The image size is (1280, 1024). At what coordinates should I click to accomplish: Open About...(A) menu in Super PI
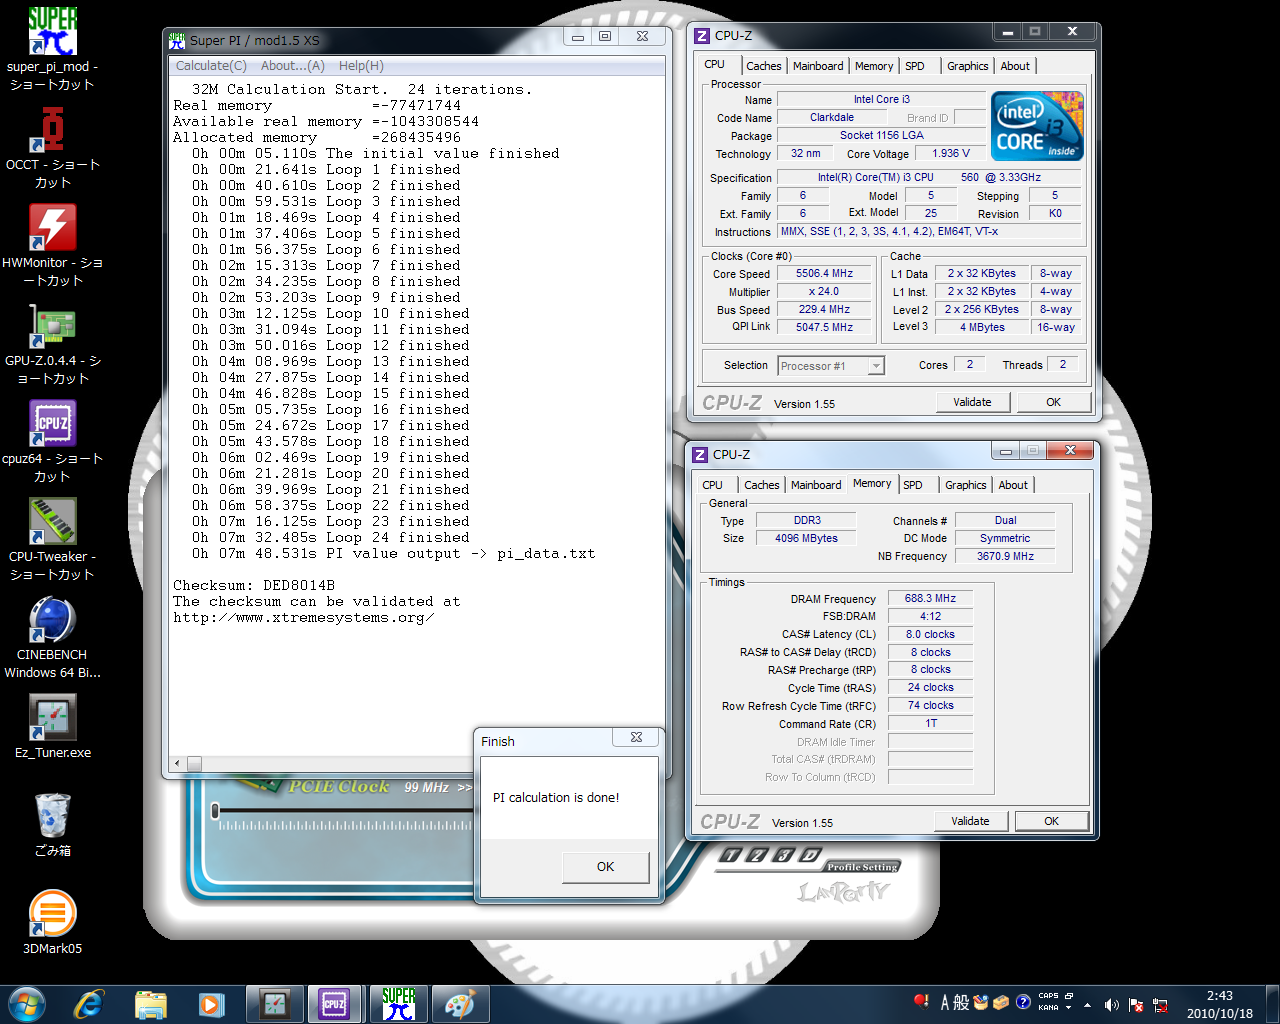click(293, 66)
